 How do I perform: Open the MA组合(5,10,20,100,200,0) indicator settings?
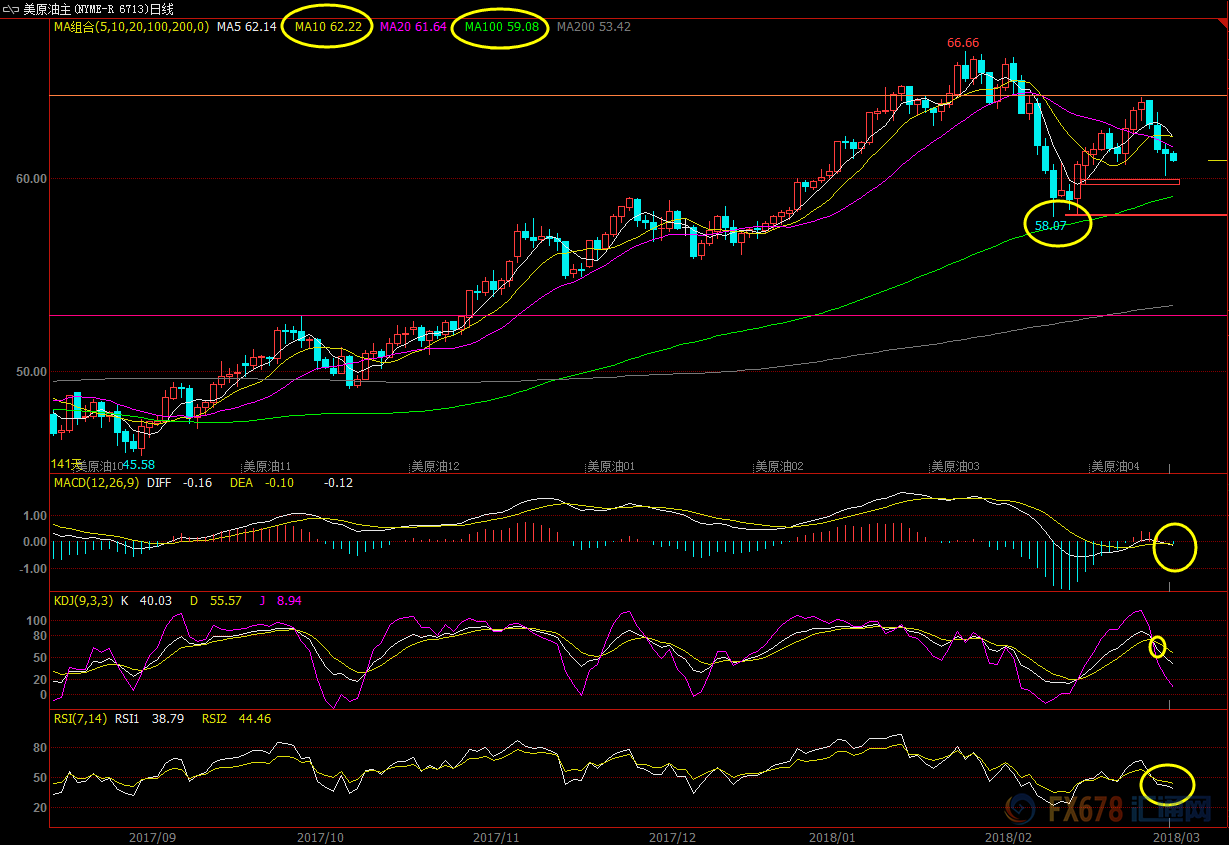point(131,27)
